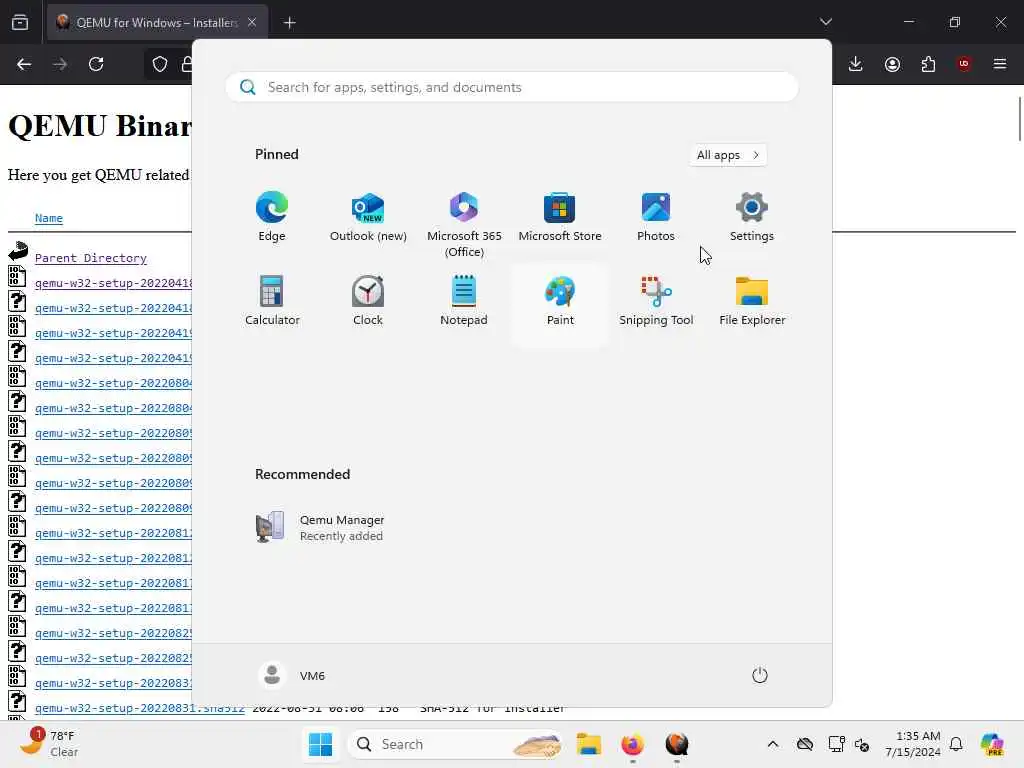Image resolution: width=1024 pixels, height=768 pixels.
Task: Click the power button in Start menu
Action: click(x=760, y=675)
